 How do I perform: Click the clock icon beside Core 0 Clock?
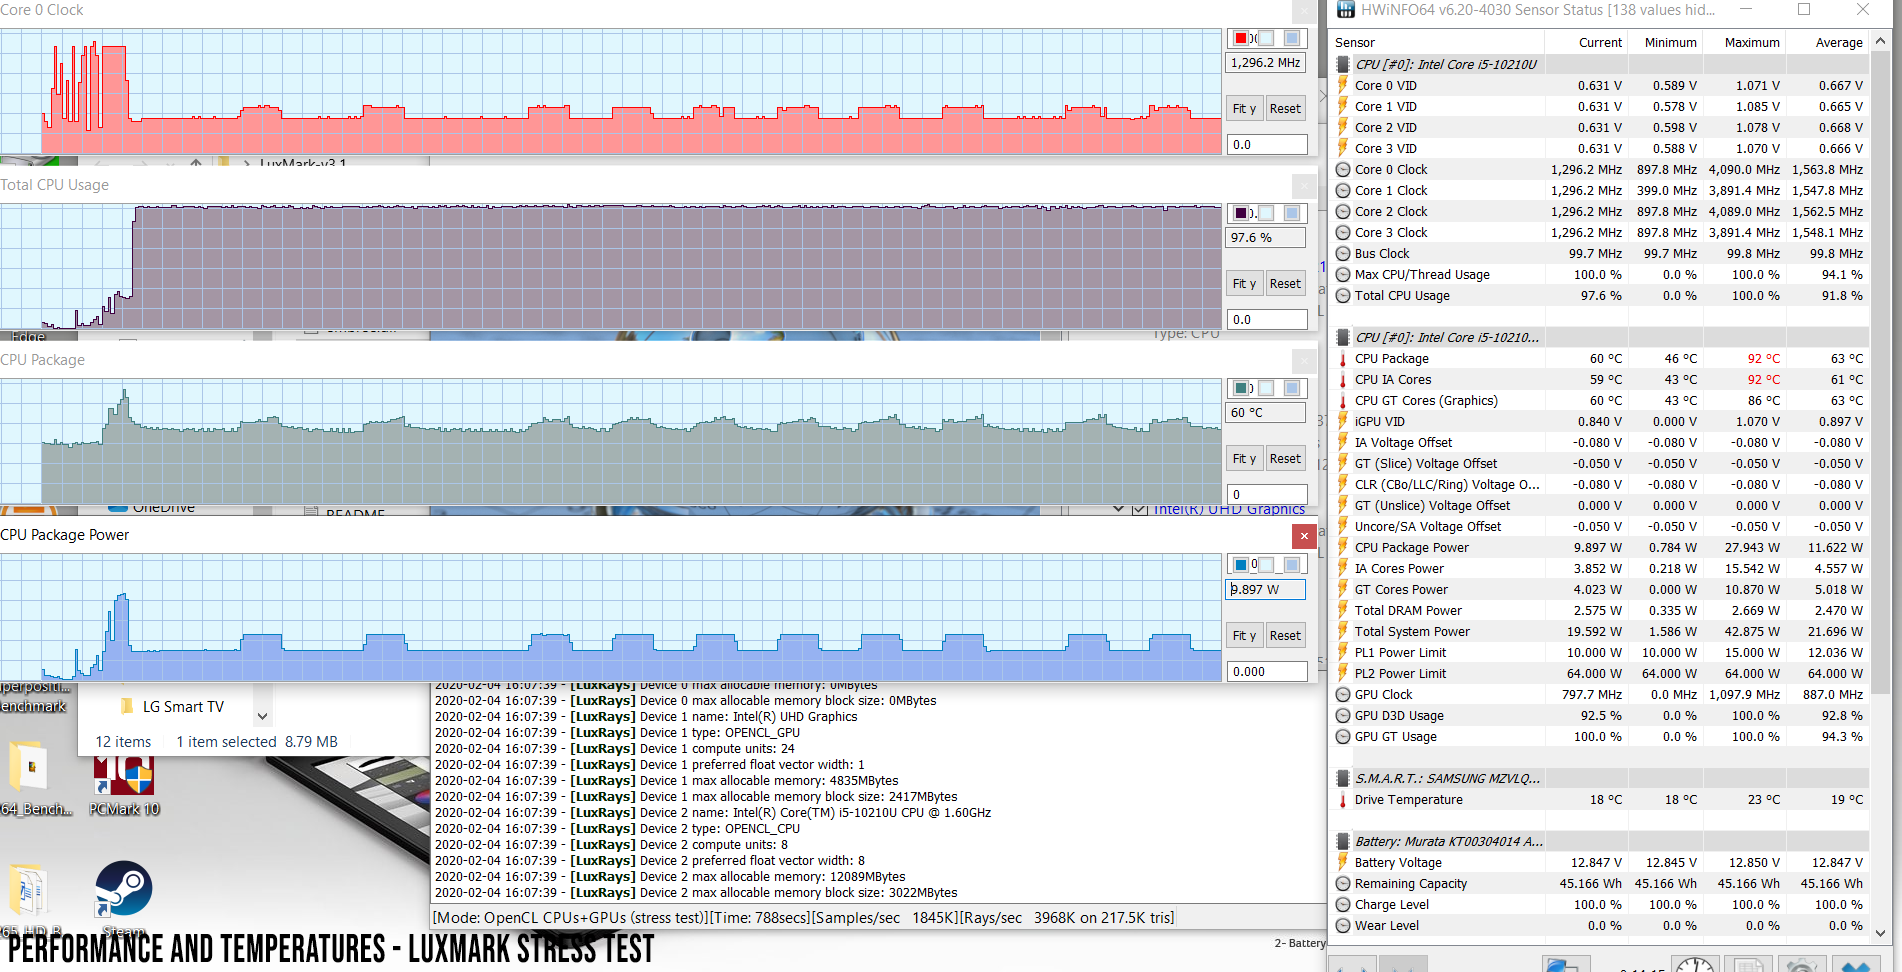(1343, 169)
